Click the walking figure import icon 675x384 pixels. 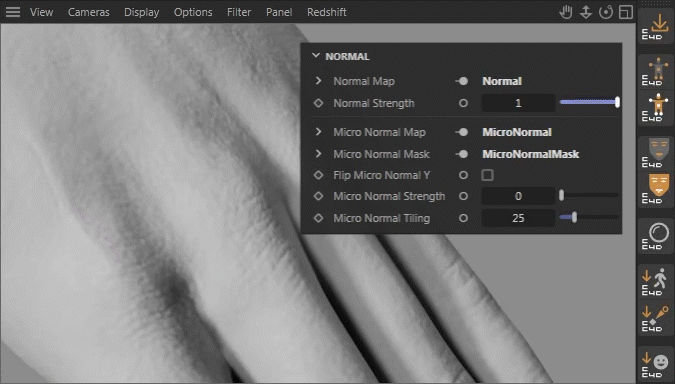tap(656, 282)
